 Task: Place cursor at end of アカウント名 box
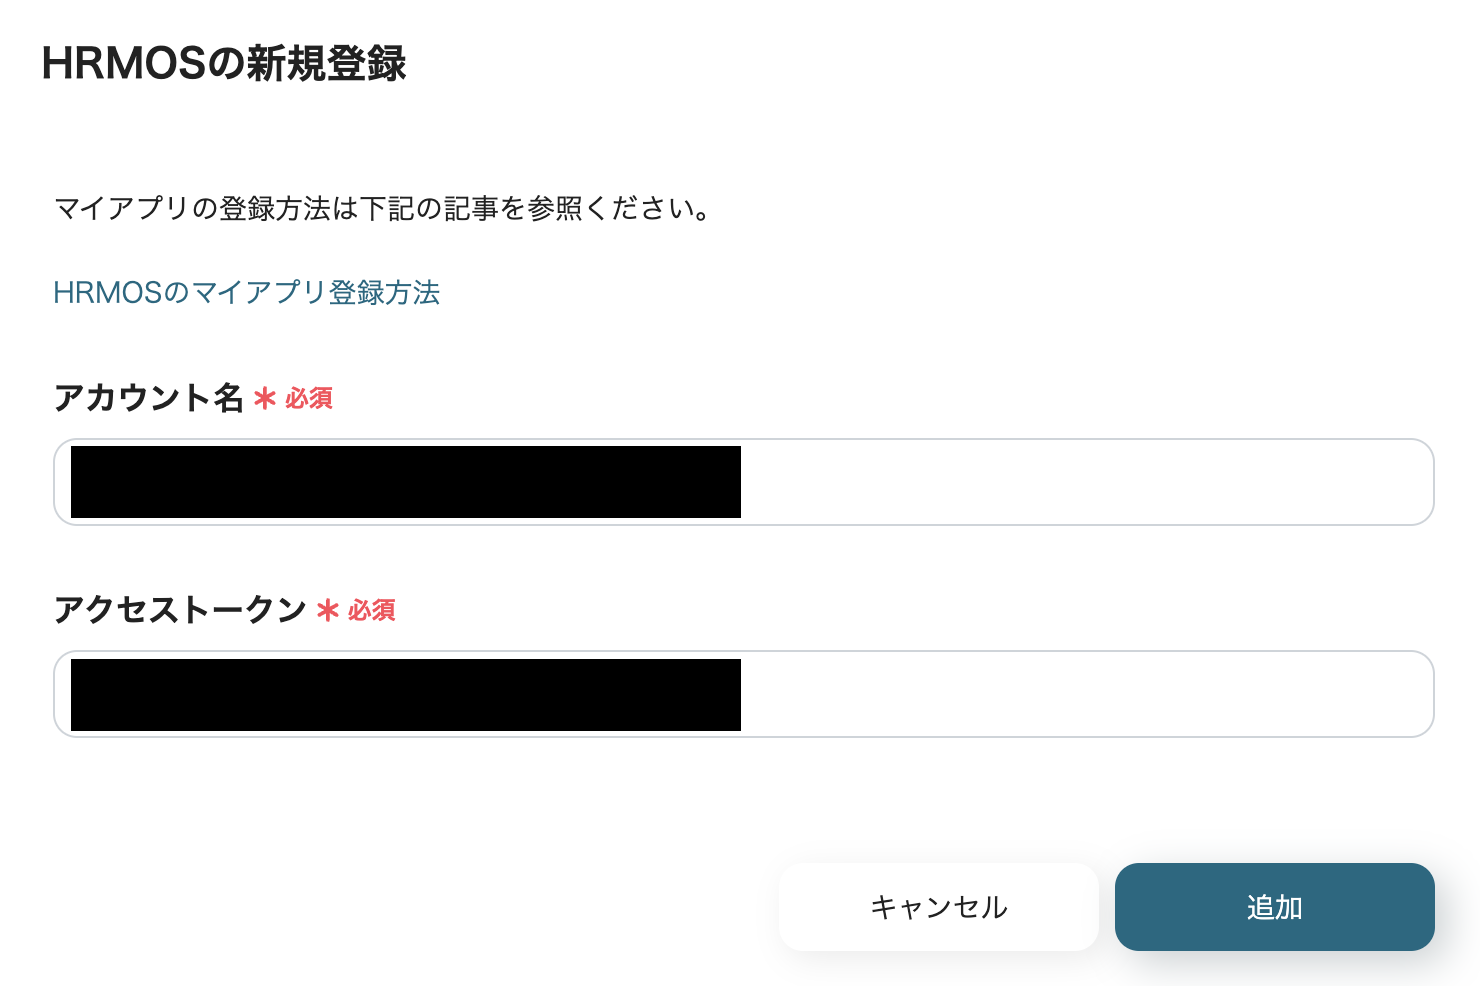(1400, 482)
